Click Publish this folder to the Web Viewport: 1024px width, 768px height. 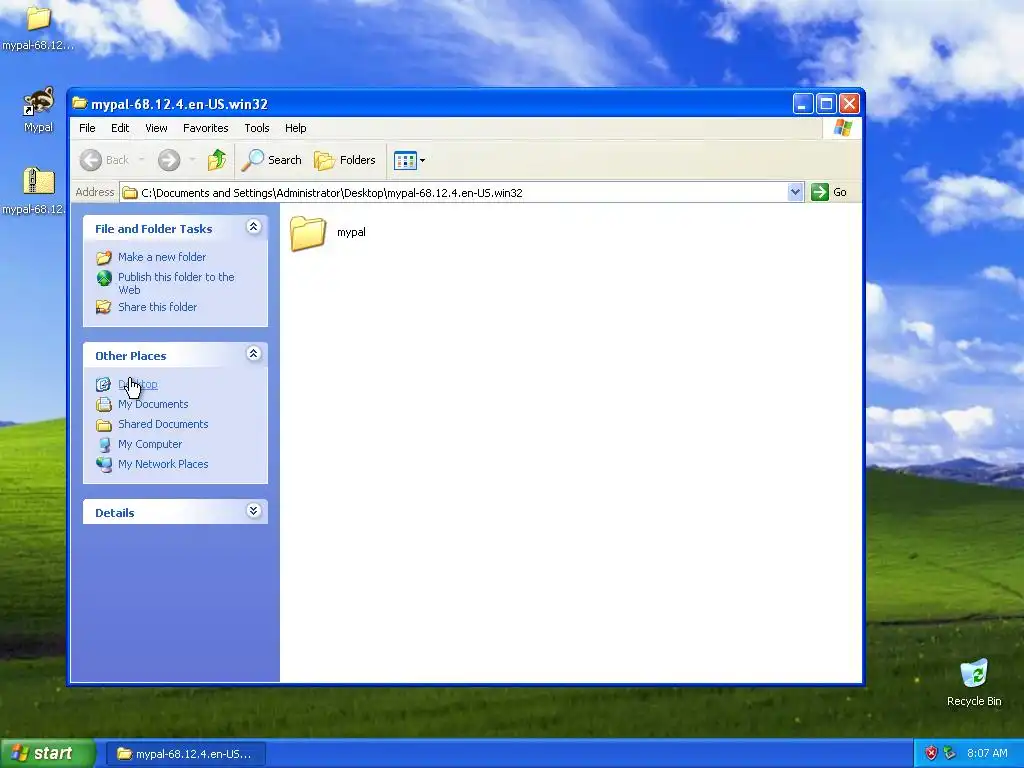pos(176,283)
